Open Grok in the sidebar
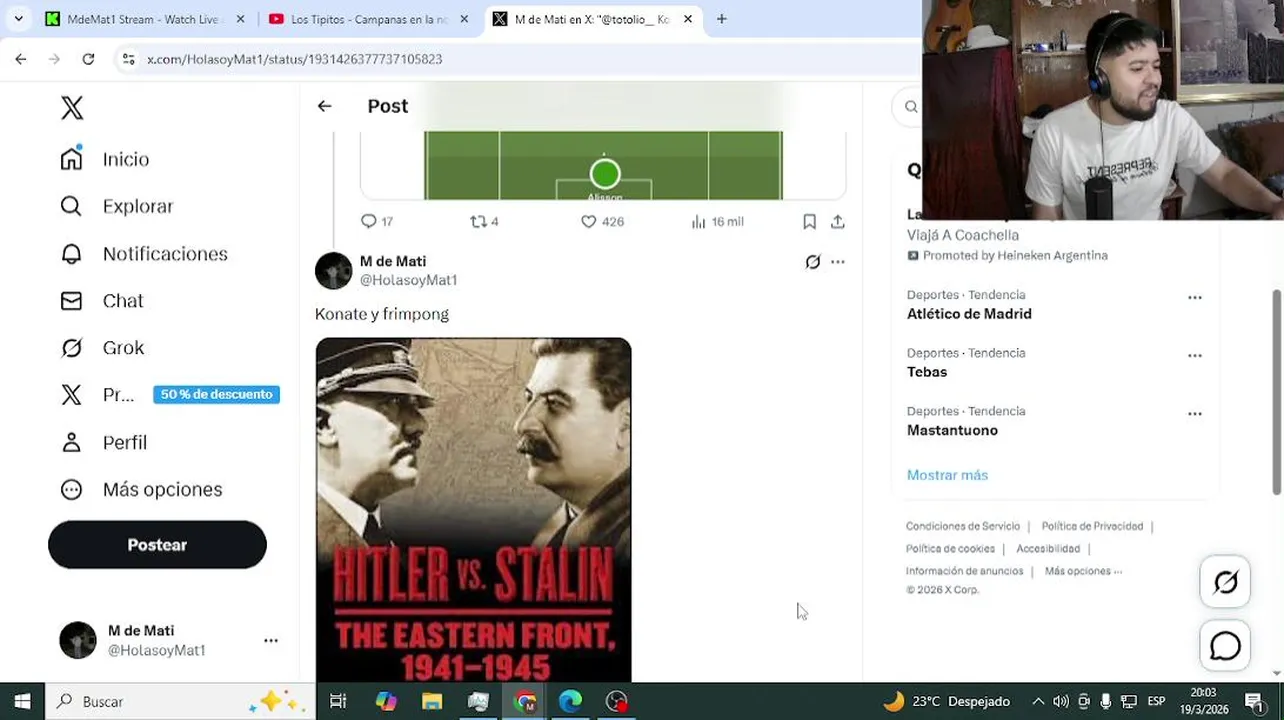This screenshot has width=1284, height=720. (102, 348)
